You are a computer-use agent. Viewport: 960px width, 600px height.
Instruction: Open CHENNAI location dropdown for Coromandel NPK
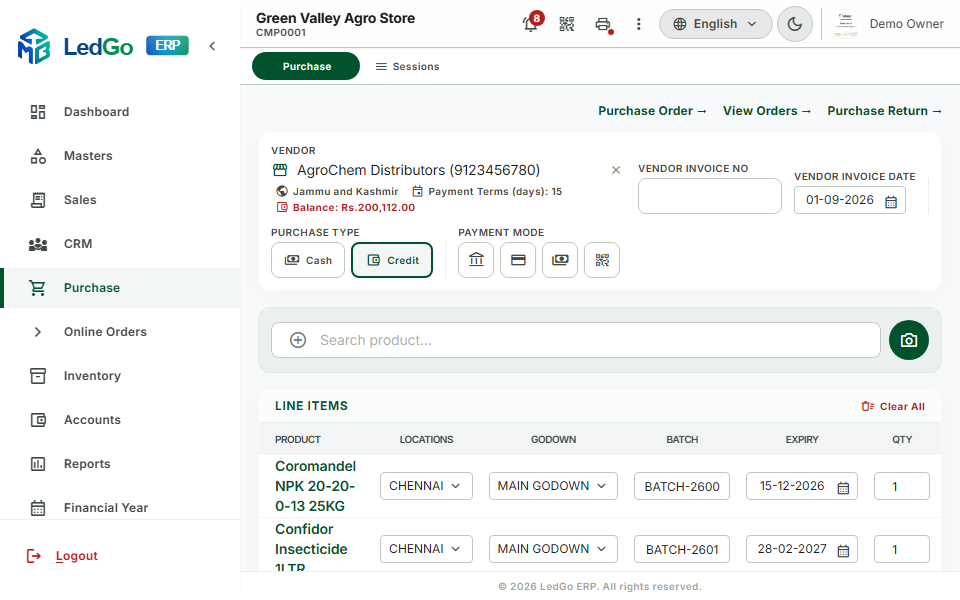coord(426,486)
